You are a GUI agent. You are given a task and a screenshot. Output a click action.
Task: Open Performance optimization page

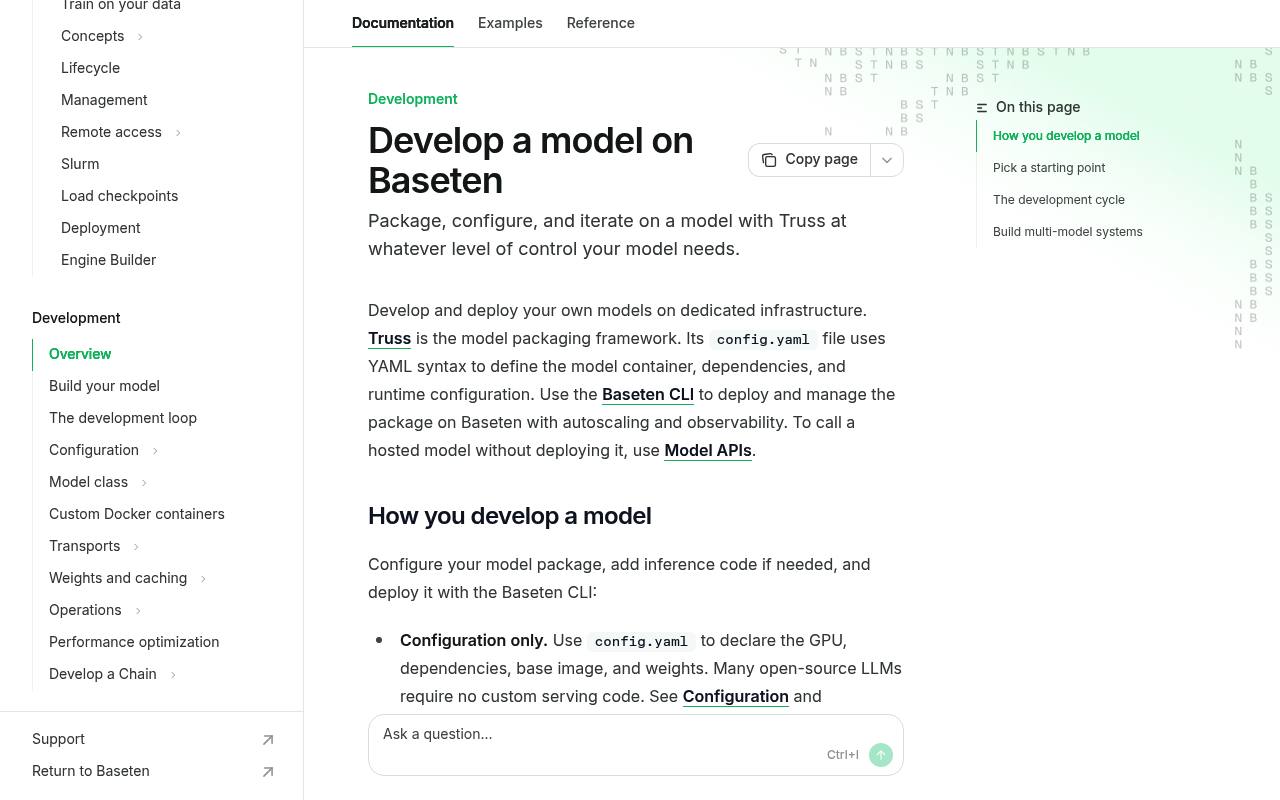click(x=134, y=642)
